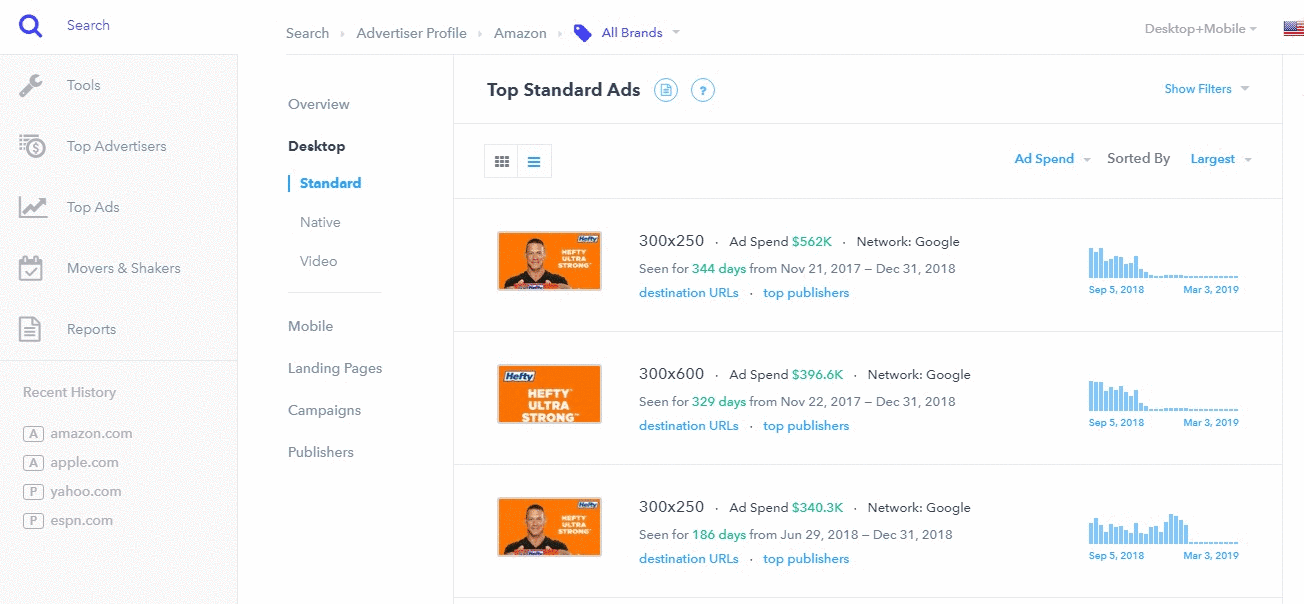Open the Desktop+Mobile device dropdown
Screen dimensions: 1304x604
(x=1201, y=29)
